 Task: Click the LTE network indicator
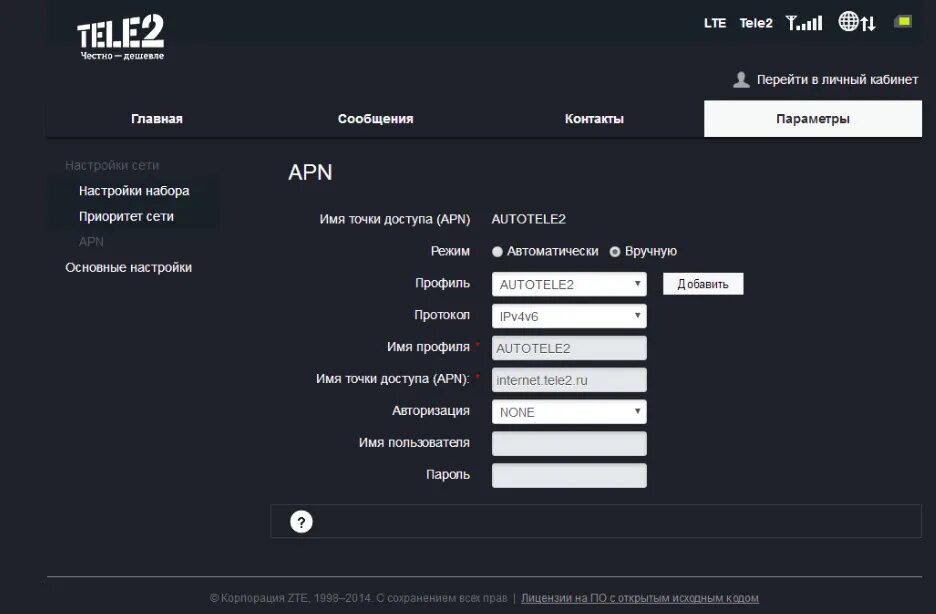(715, 23)
